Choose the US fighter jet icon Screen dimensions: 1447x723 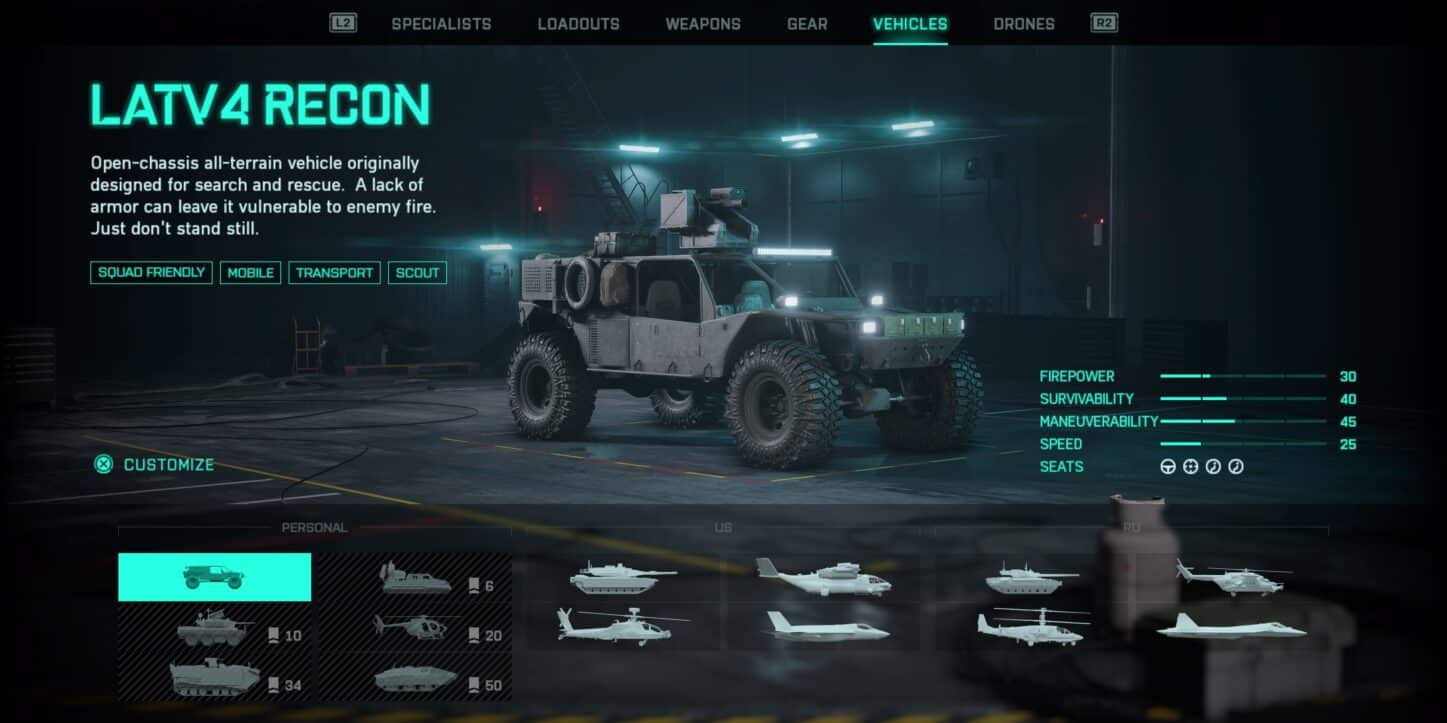tap(827, 627)
